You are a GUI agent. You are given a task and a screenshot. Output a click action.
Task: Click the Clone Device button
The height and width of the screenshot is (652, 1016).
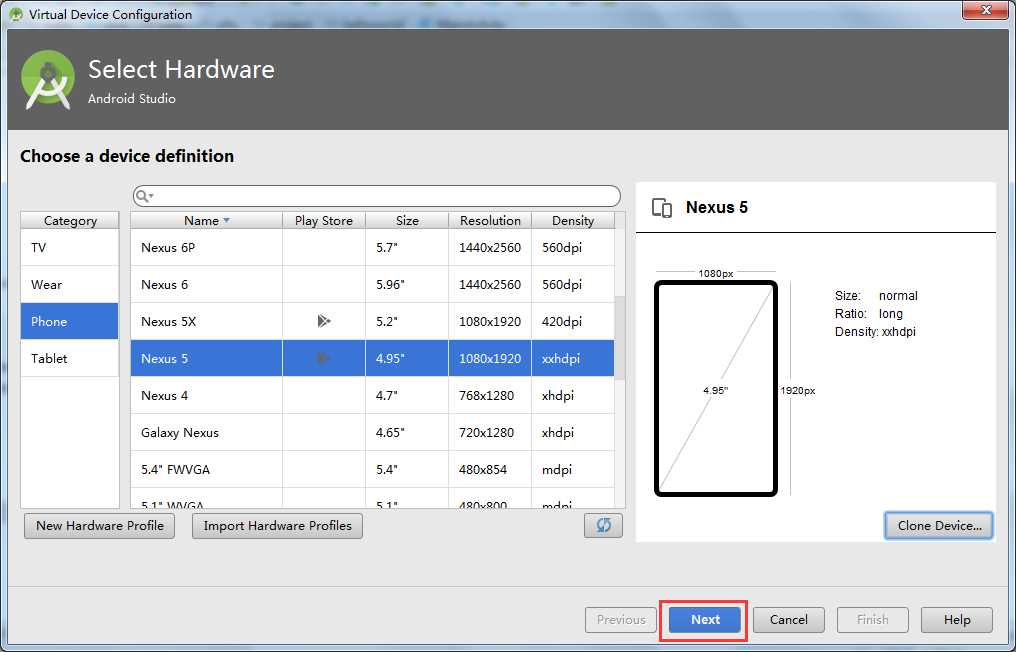(939, 526)
